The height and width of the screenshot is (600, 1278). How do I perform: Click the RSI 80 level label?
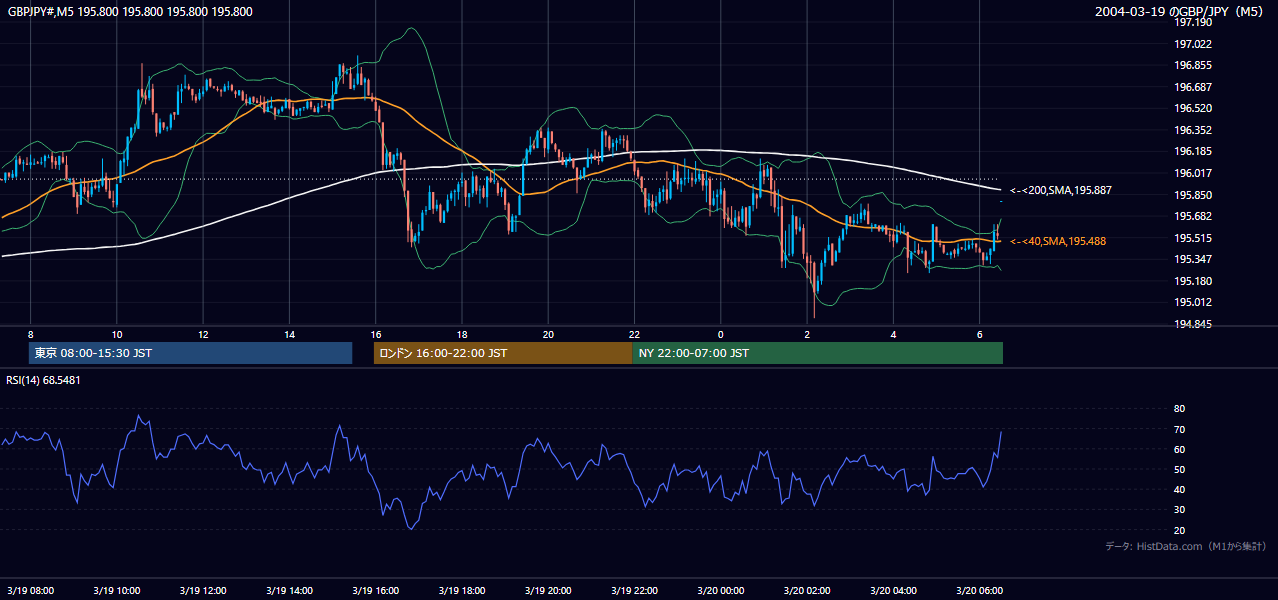(x=1179, y=409)
